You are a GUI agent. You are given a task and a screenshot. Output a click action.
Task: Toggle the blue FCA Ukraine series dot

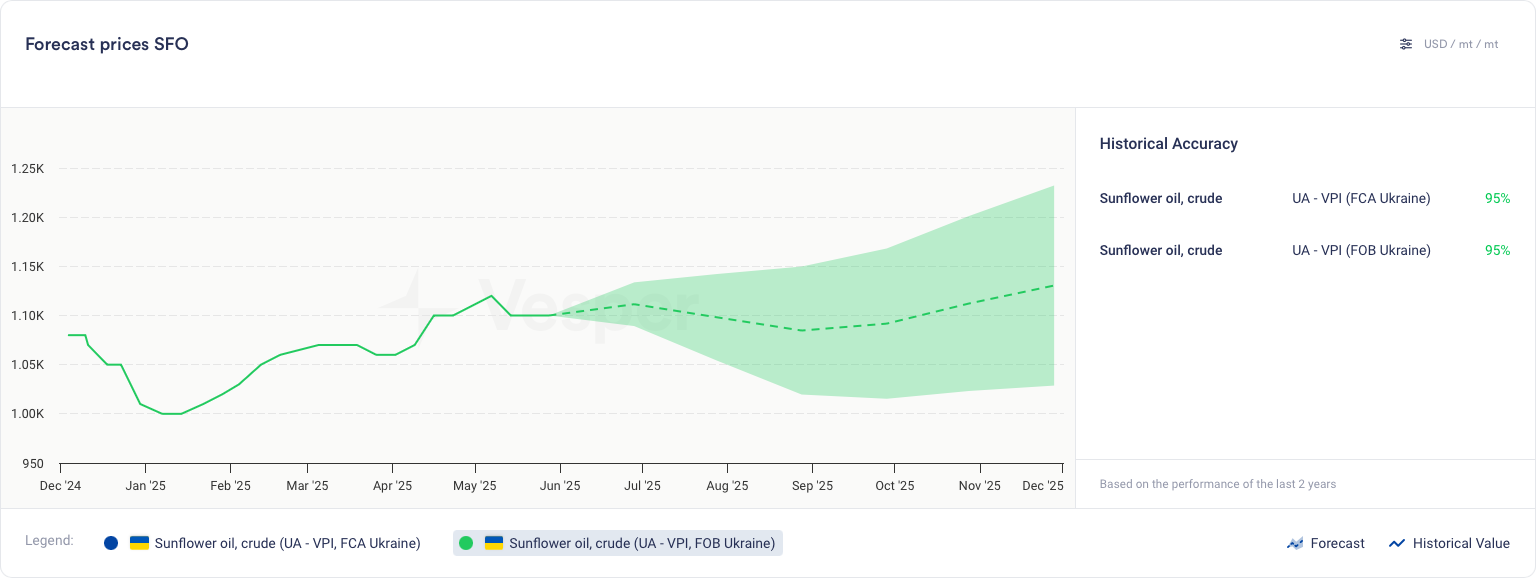click(111, 543)
